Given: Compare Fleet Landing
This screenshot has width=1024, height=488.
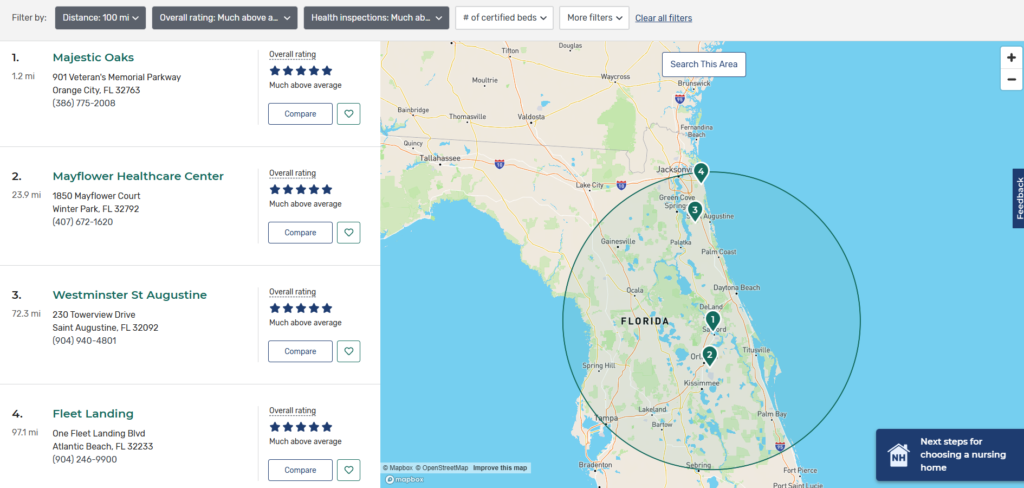Looking at the screenshot, I should coord(300,470).
